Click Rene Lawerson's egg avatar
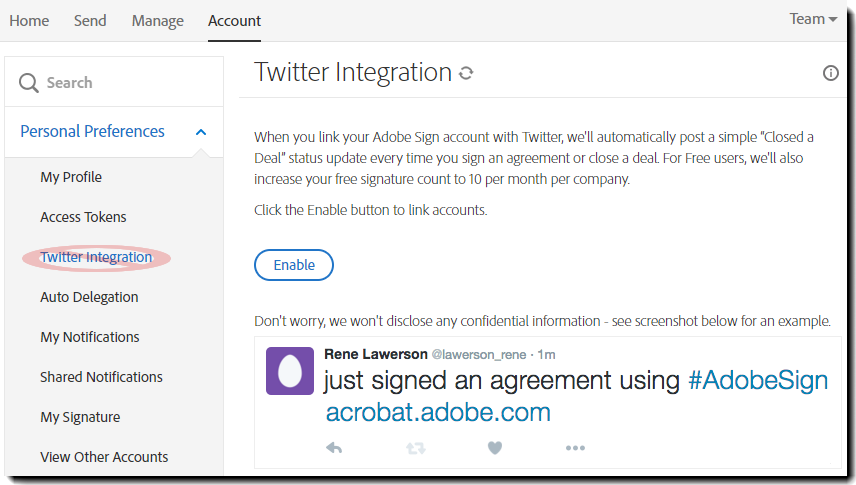 pyautogui.click(x=290, y=370)
